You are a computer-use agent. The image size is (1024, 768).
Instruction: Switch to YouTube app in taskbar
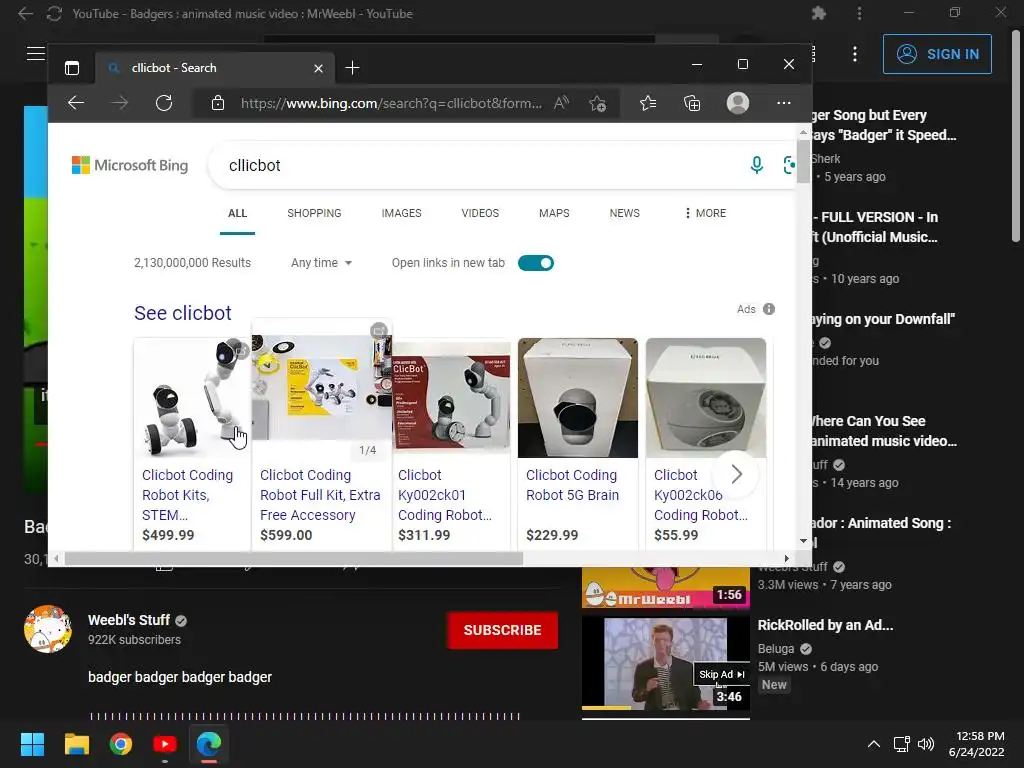point(165,744)
